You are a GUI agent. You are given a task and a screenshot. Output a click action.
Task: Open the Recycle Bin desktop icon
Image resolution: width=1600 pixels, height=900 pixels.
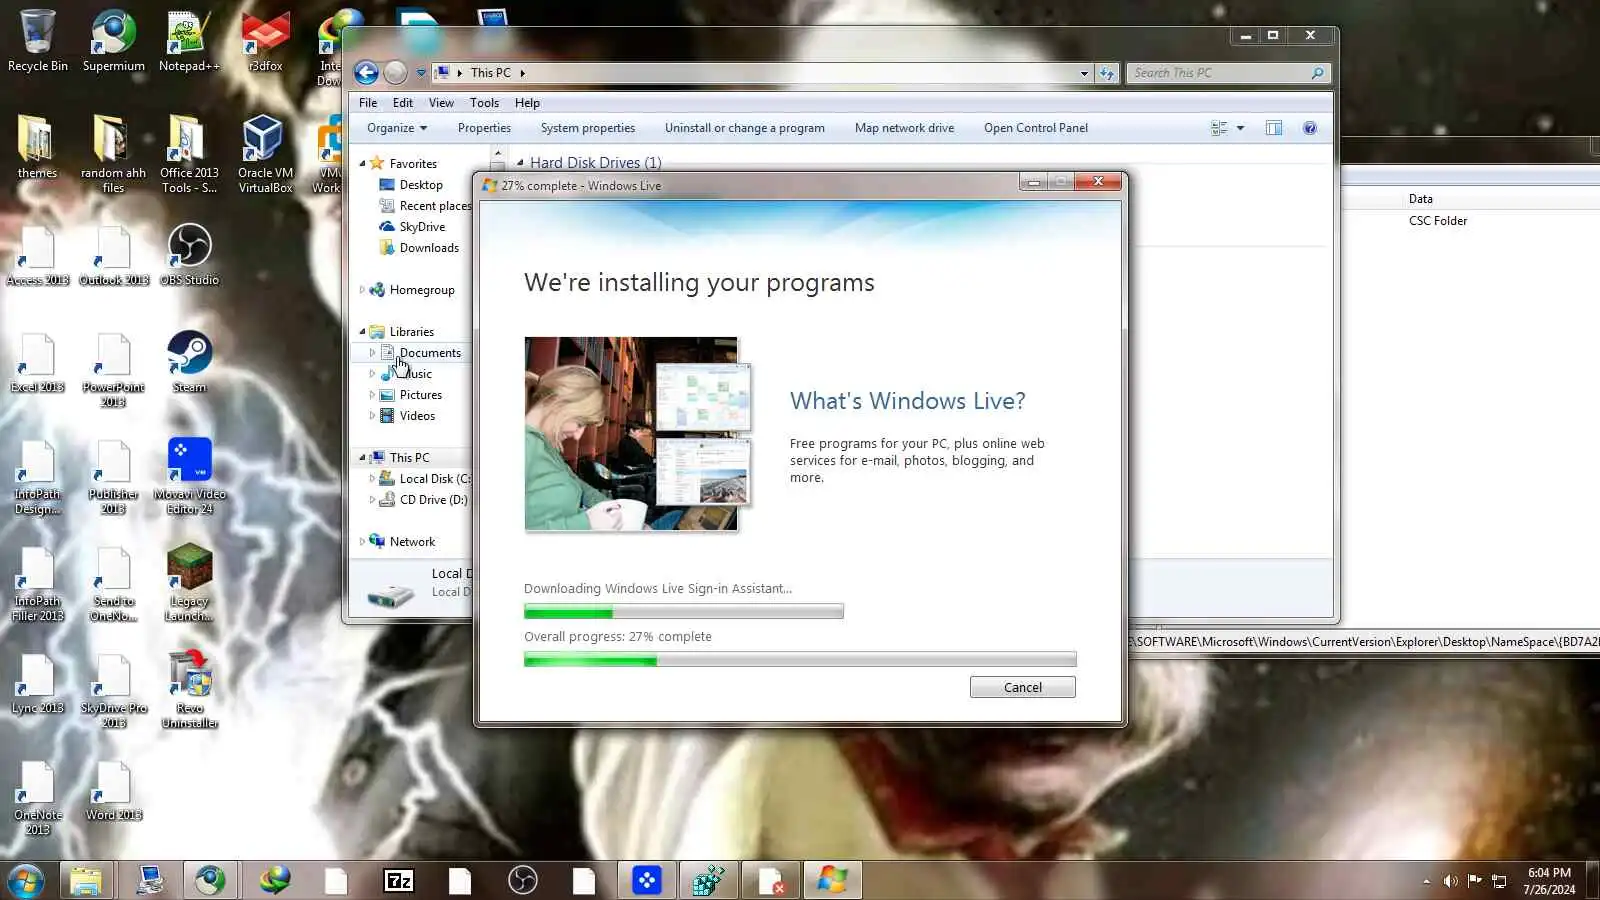[x=38, y=40]
